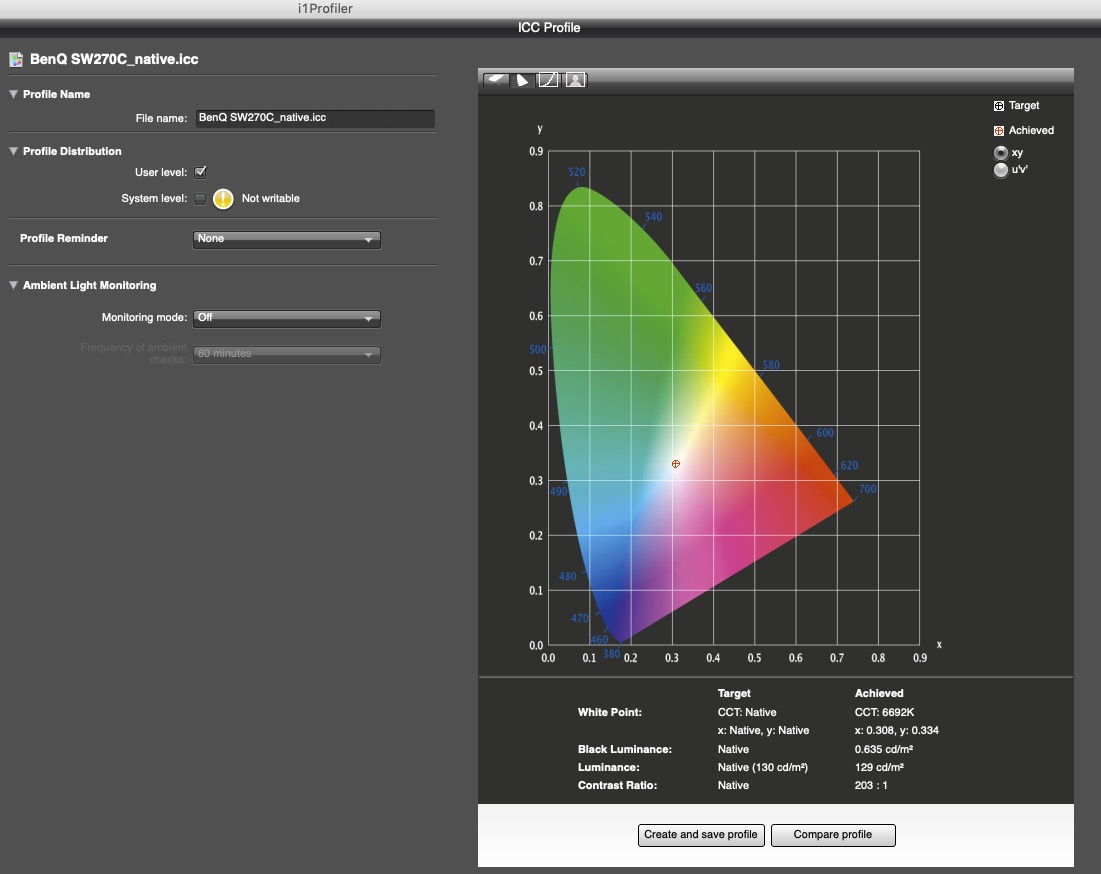Click the ICC profile file icon beside title
Screen dimensions: 1101x874
[16, 60]
